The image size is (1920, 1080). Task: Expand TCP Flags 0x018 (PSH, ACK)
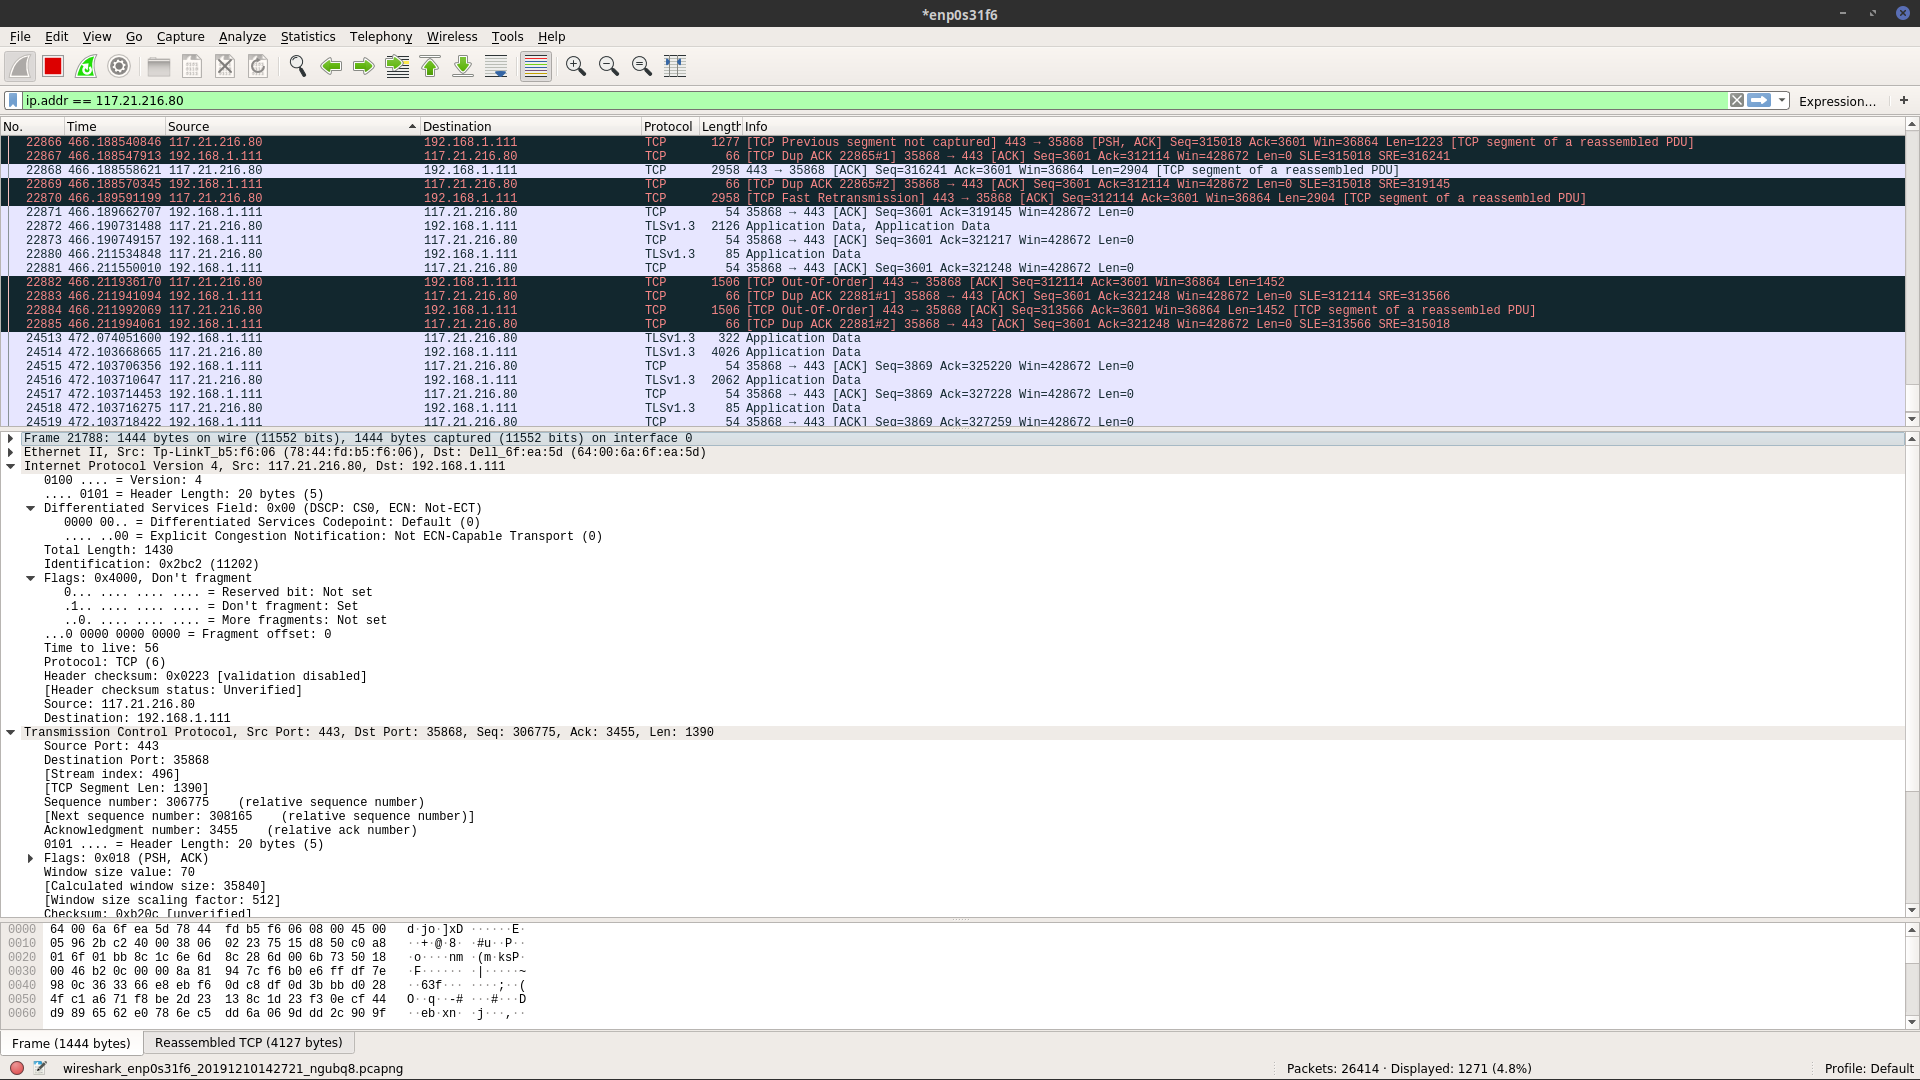pos(31,858)
